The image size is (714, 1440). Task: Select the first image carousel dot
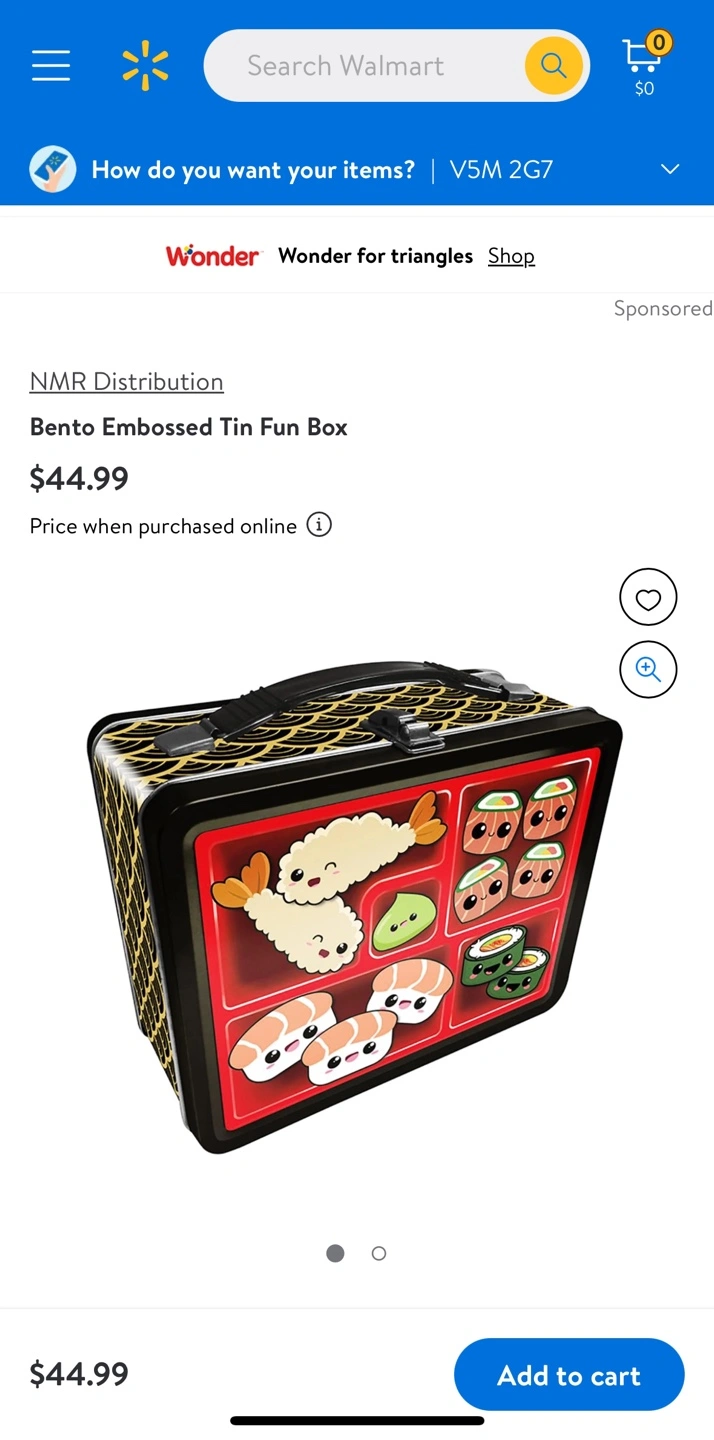pyautogui.click(x=335, y=1253)
